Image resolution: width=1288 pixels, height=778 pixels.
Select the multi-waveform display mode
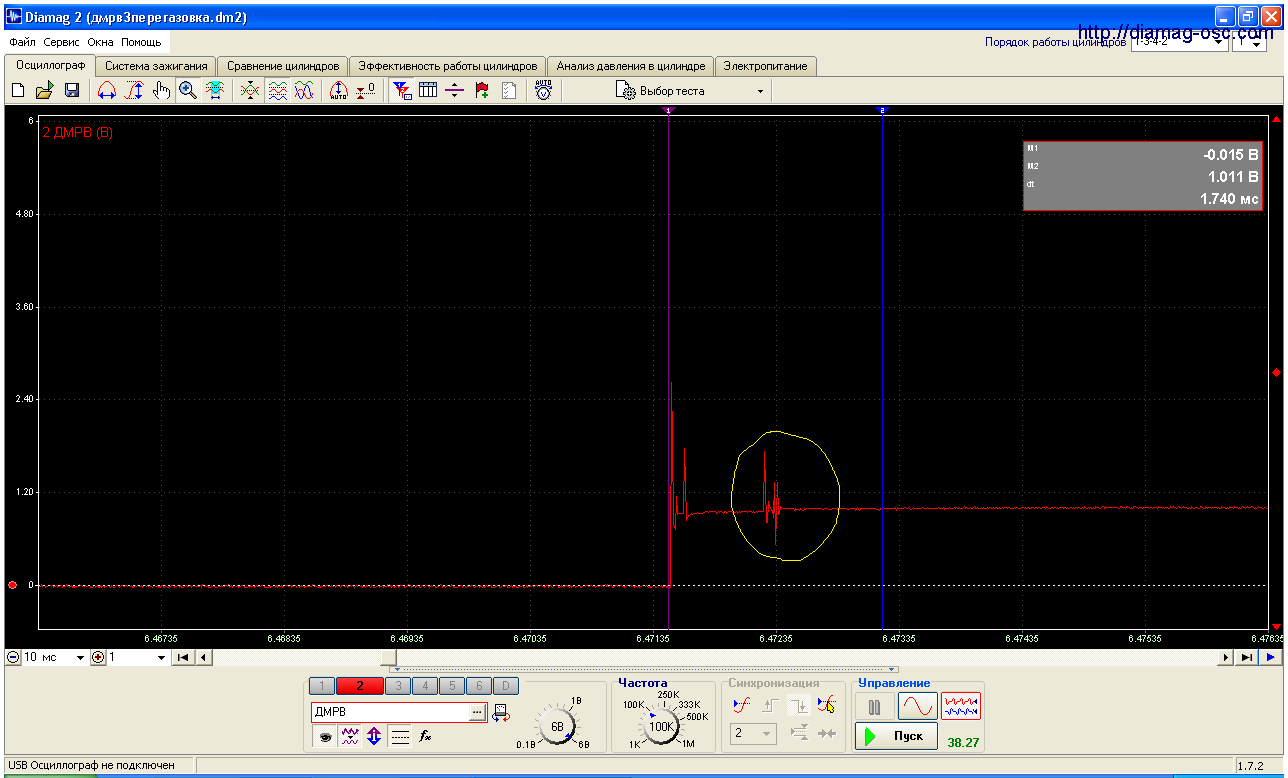(x=961, y=706)
